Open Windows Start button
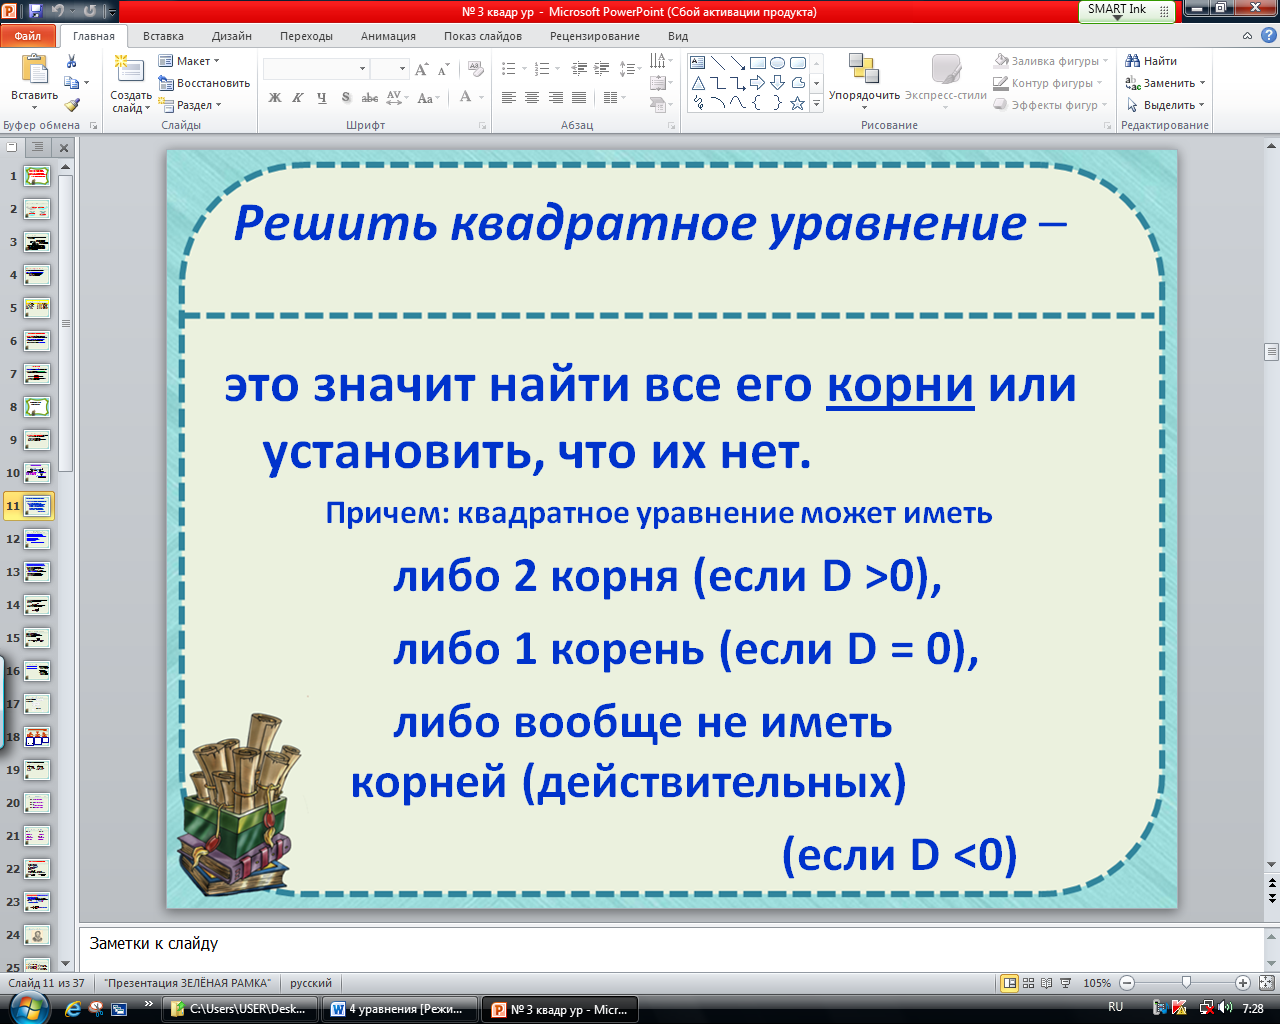This screenshot has width=1280, height=1024. click(27, 1008)
